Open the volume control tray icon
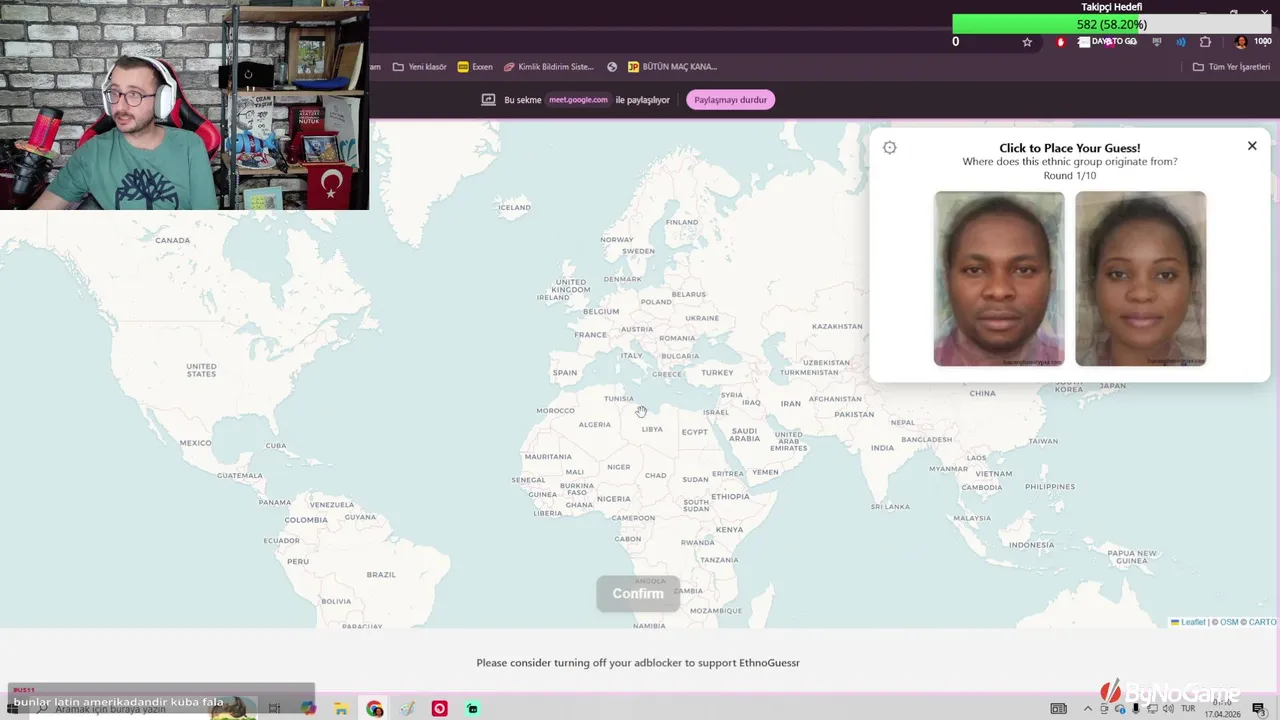This screenshot has width=1280, height=720. (x=1167, y=709)
